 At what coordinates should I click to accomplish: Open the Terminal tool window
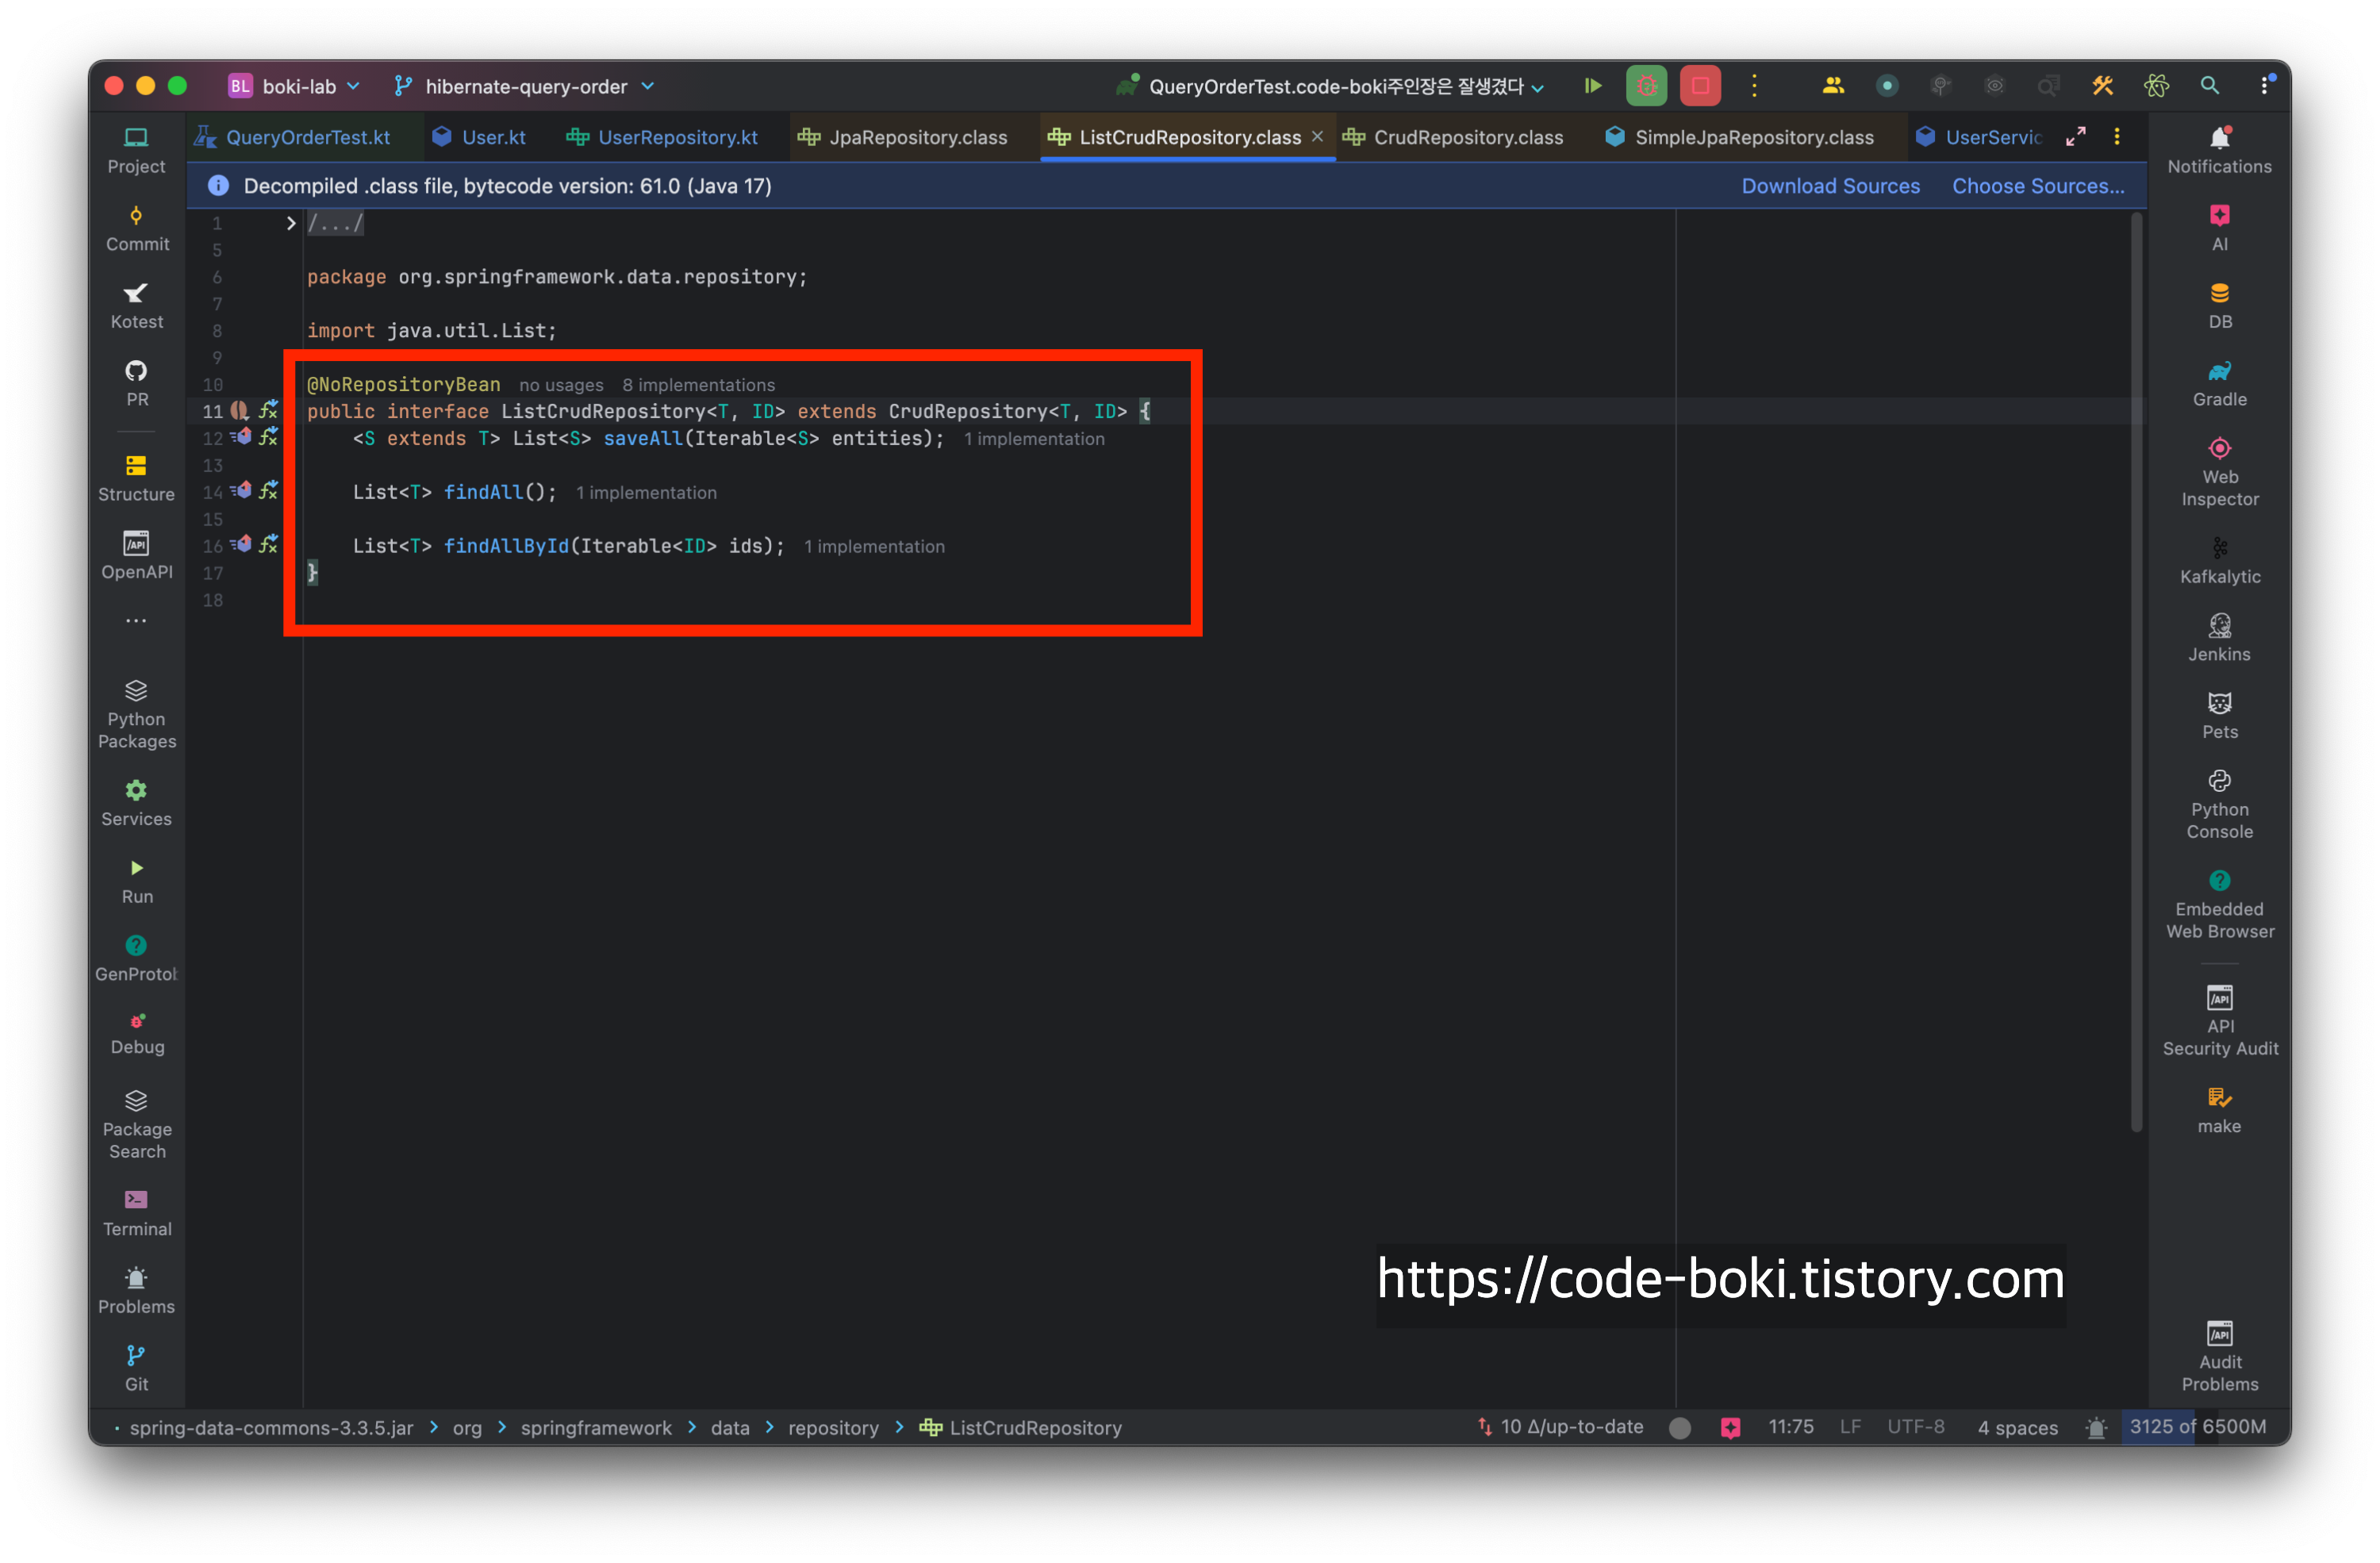click(x=136, y=1212)
